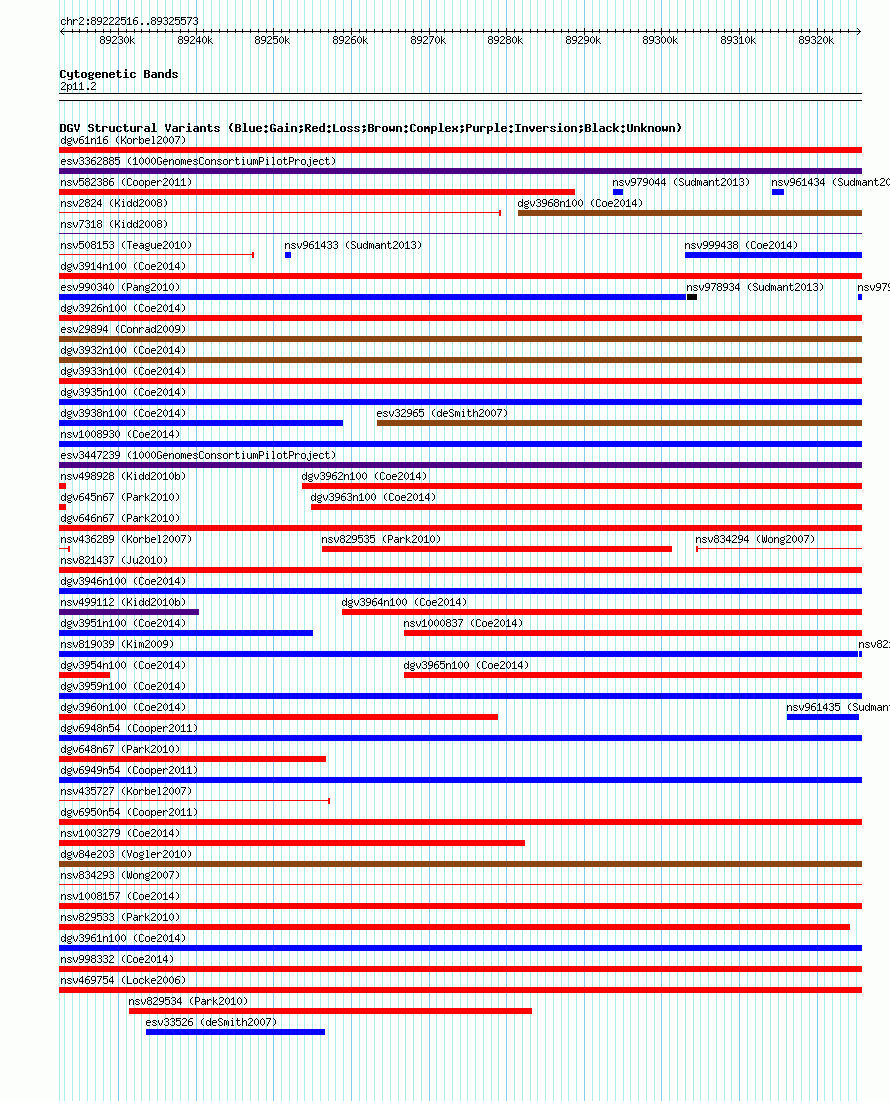Select dgv3961n100 (Coe2014) label

pos(124,941)
